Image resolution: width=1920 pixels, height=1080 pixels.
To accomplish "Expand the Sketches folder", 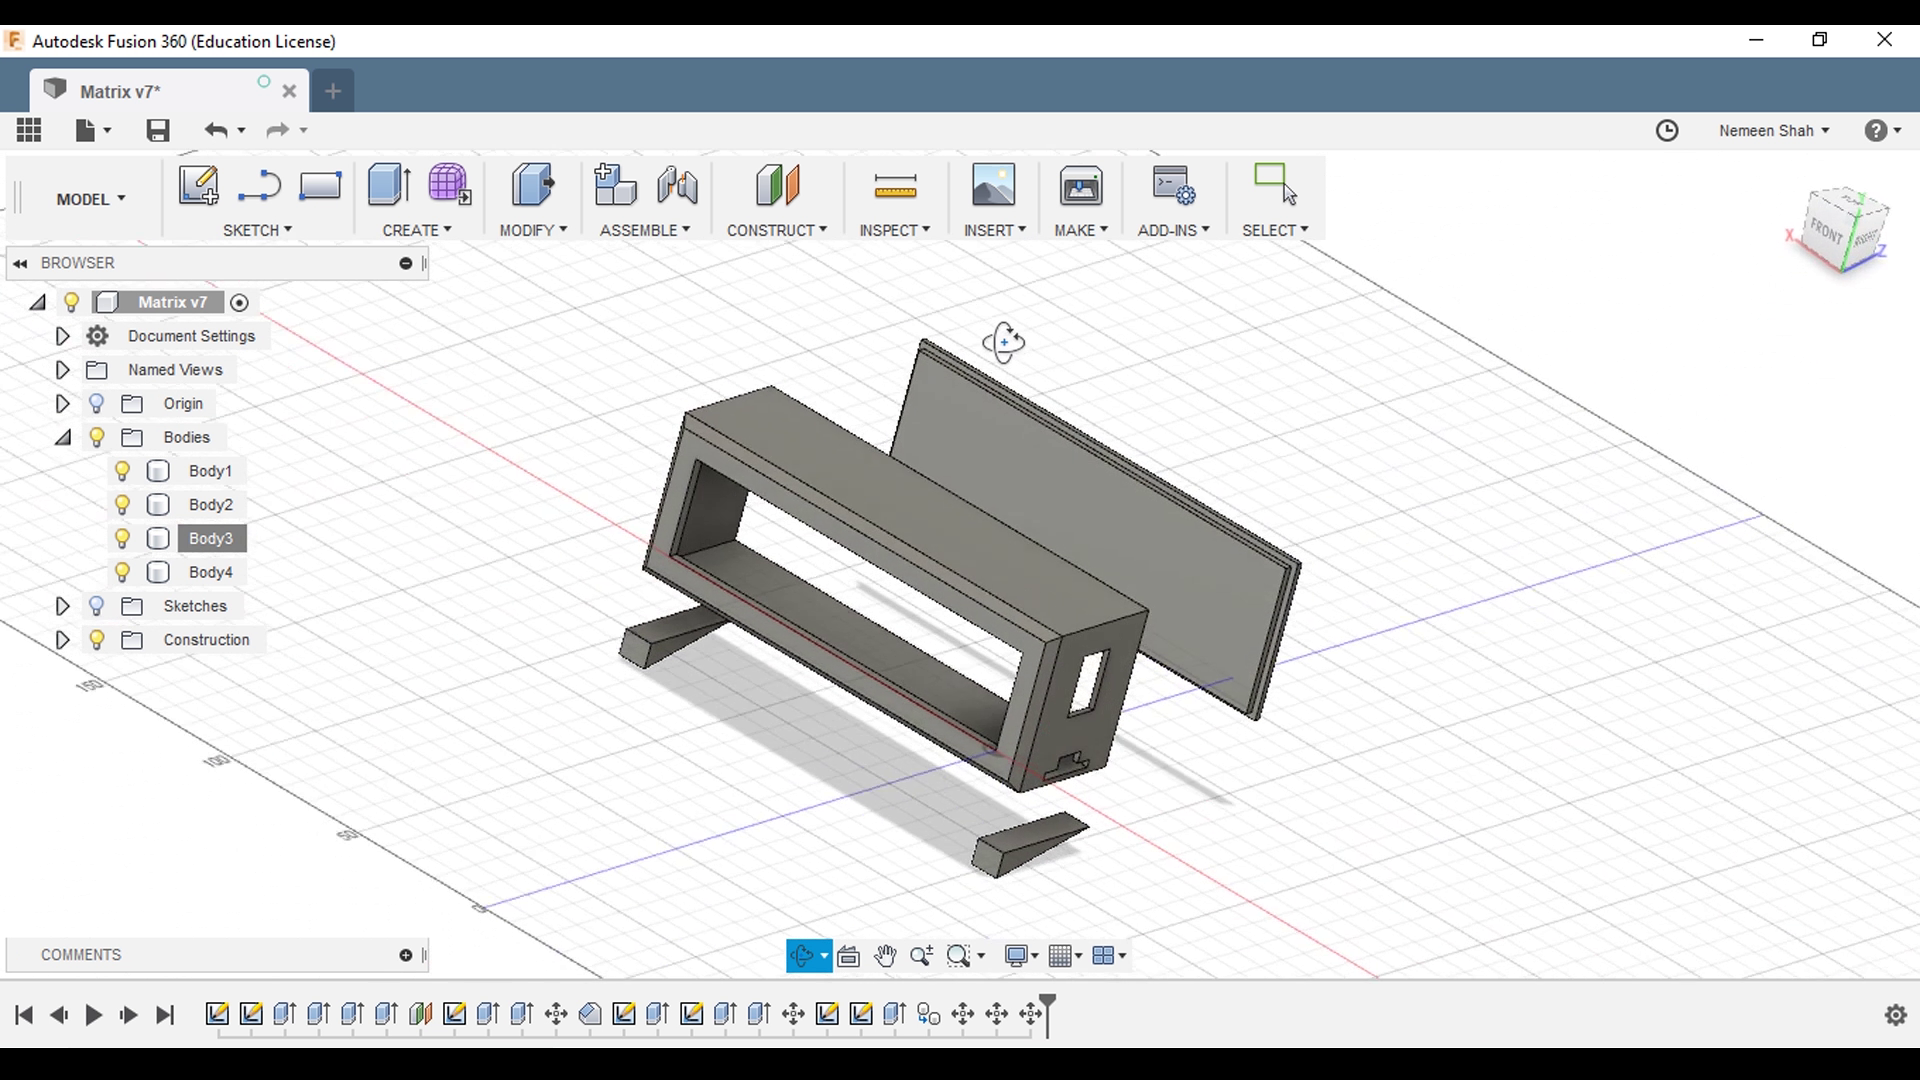I will point(62,606).
